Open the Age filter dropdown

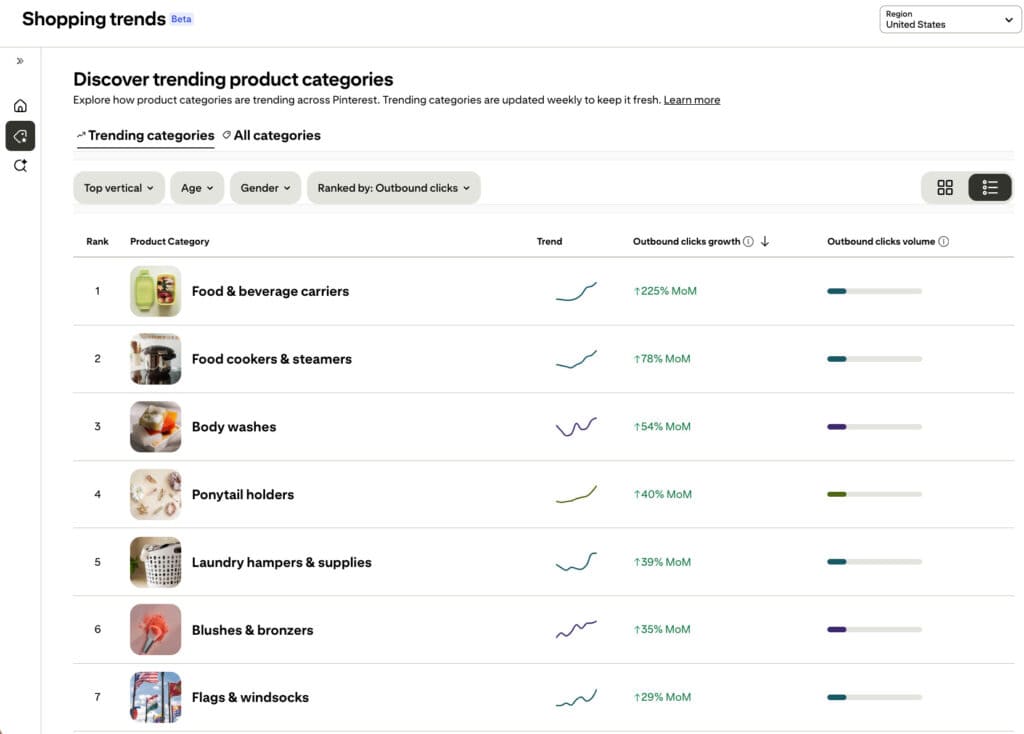click(x=197, y=188)
